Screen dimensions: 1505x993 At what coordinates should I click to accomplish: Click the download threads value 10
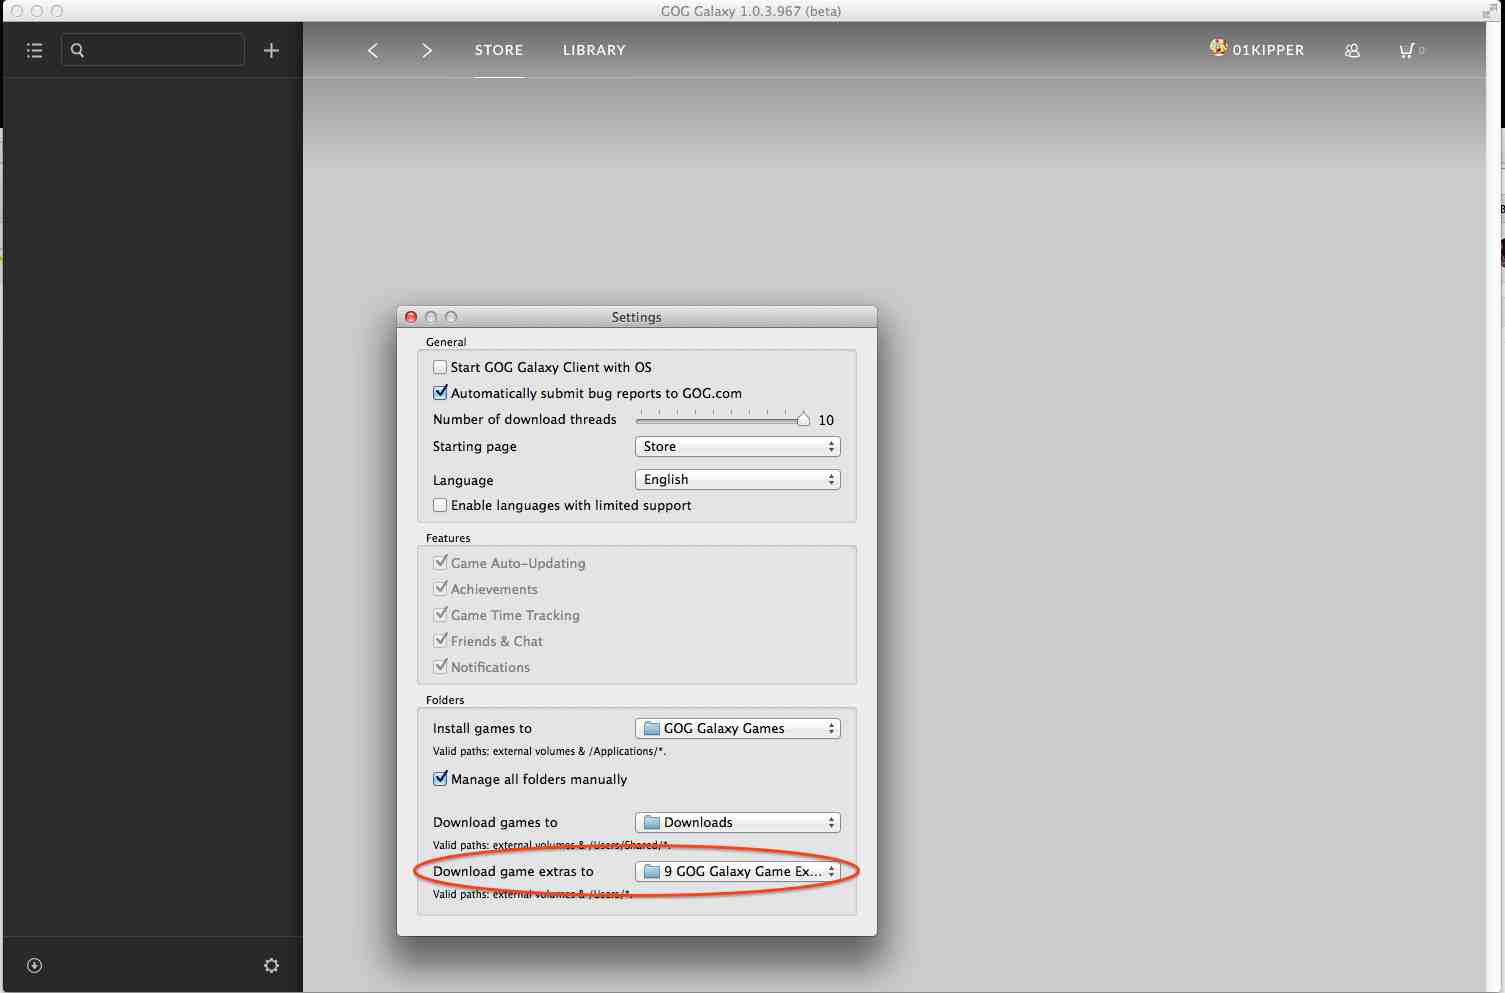click(x=826, y=420)
